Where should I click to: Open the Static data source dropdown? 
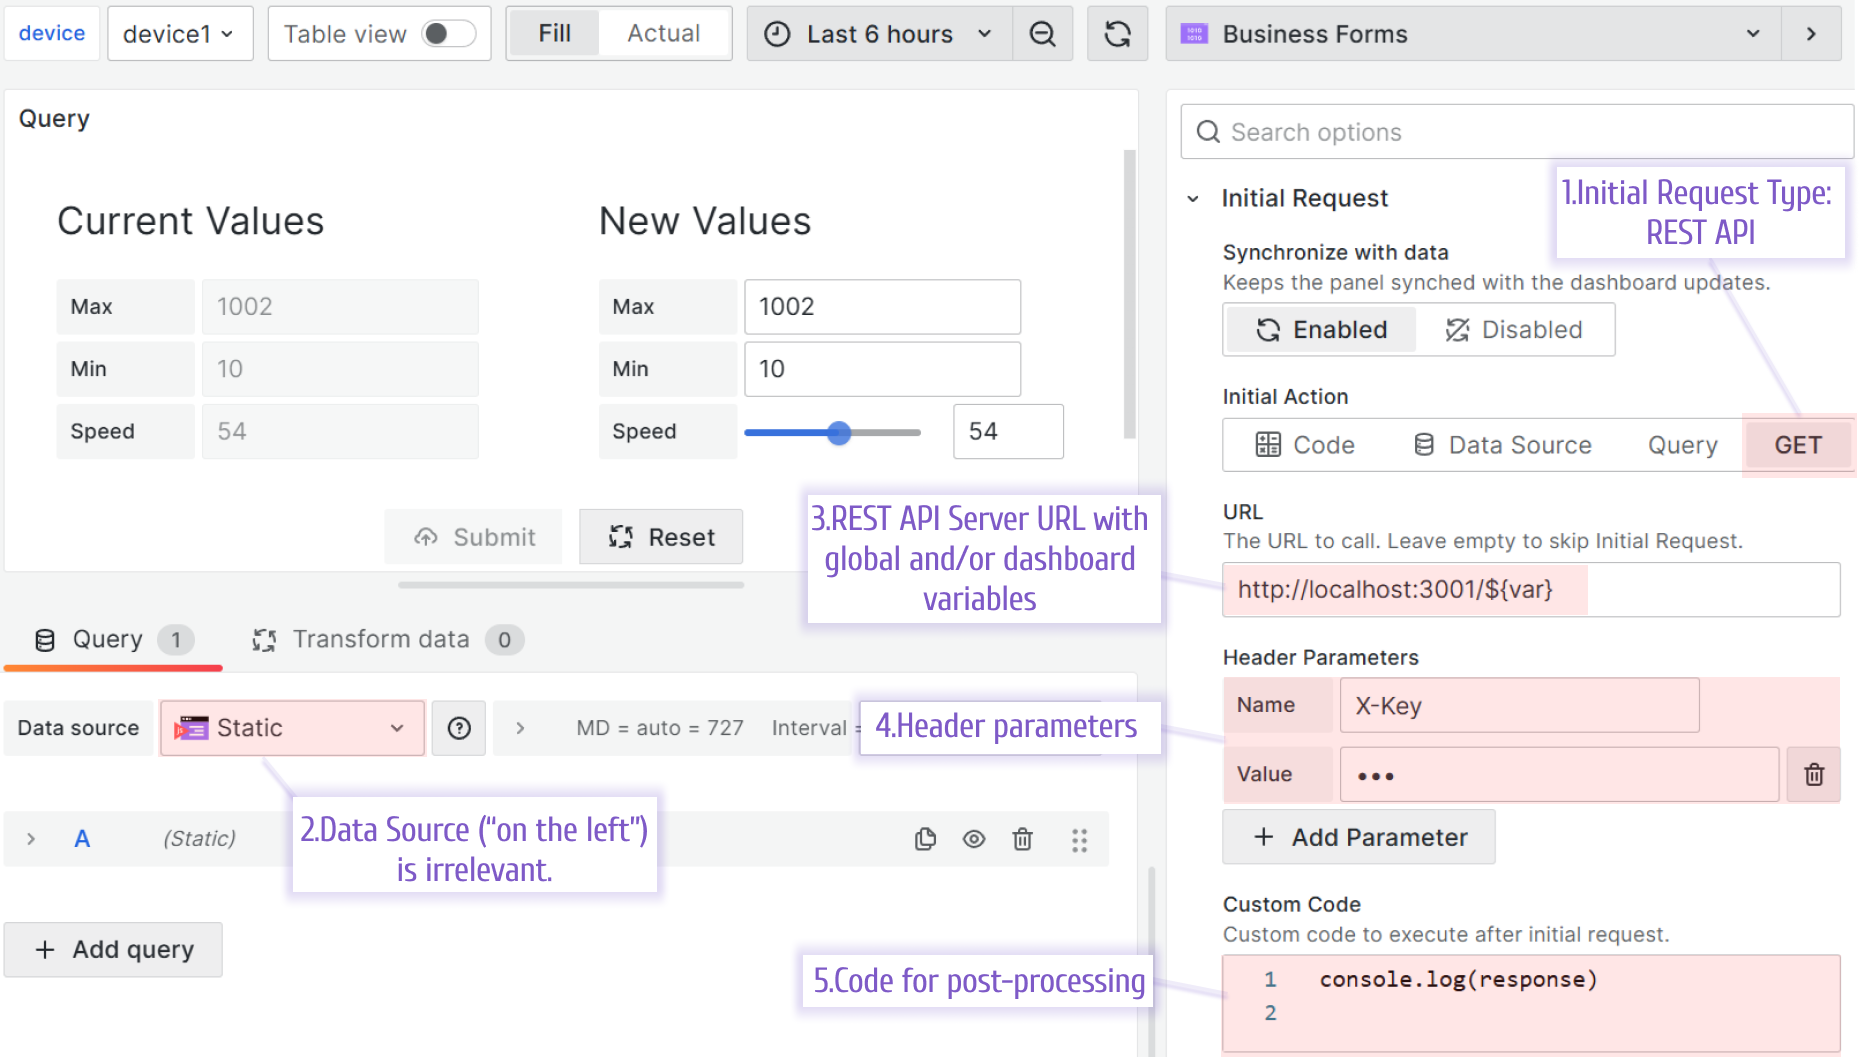pyautogui.click(x=290, y=728)
